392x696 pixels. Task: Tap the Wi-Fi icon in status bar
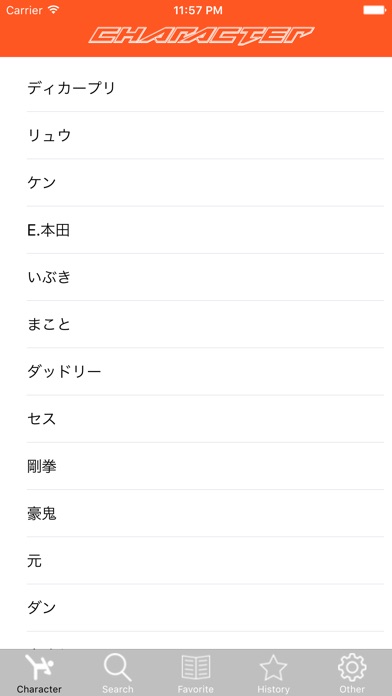[54, 10]
